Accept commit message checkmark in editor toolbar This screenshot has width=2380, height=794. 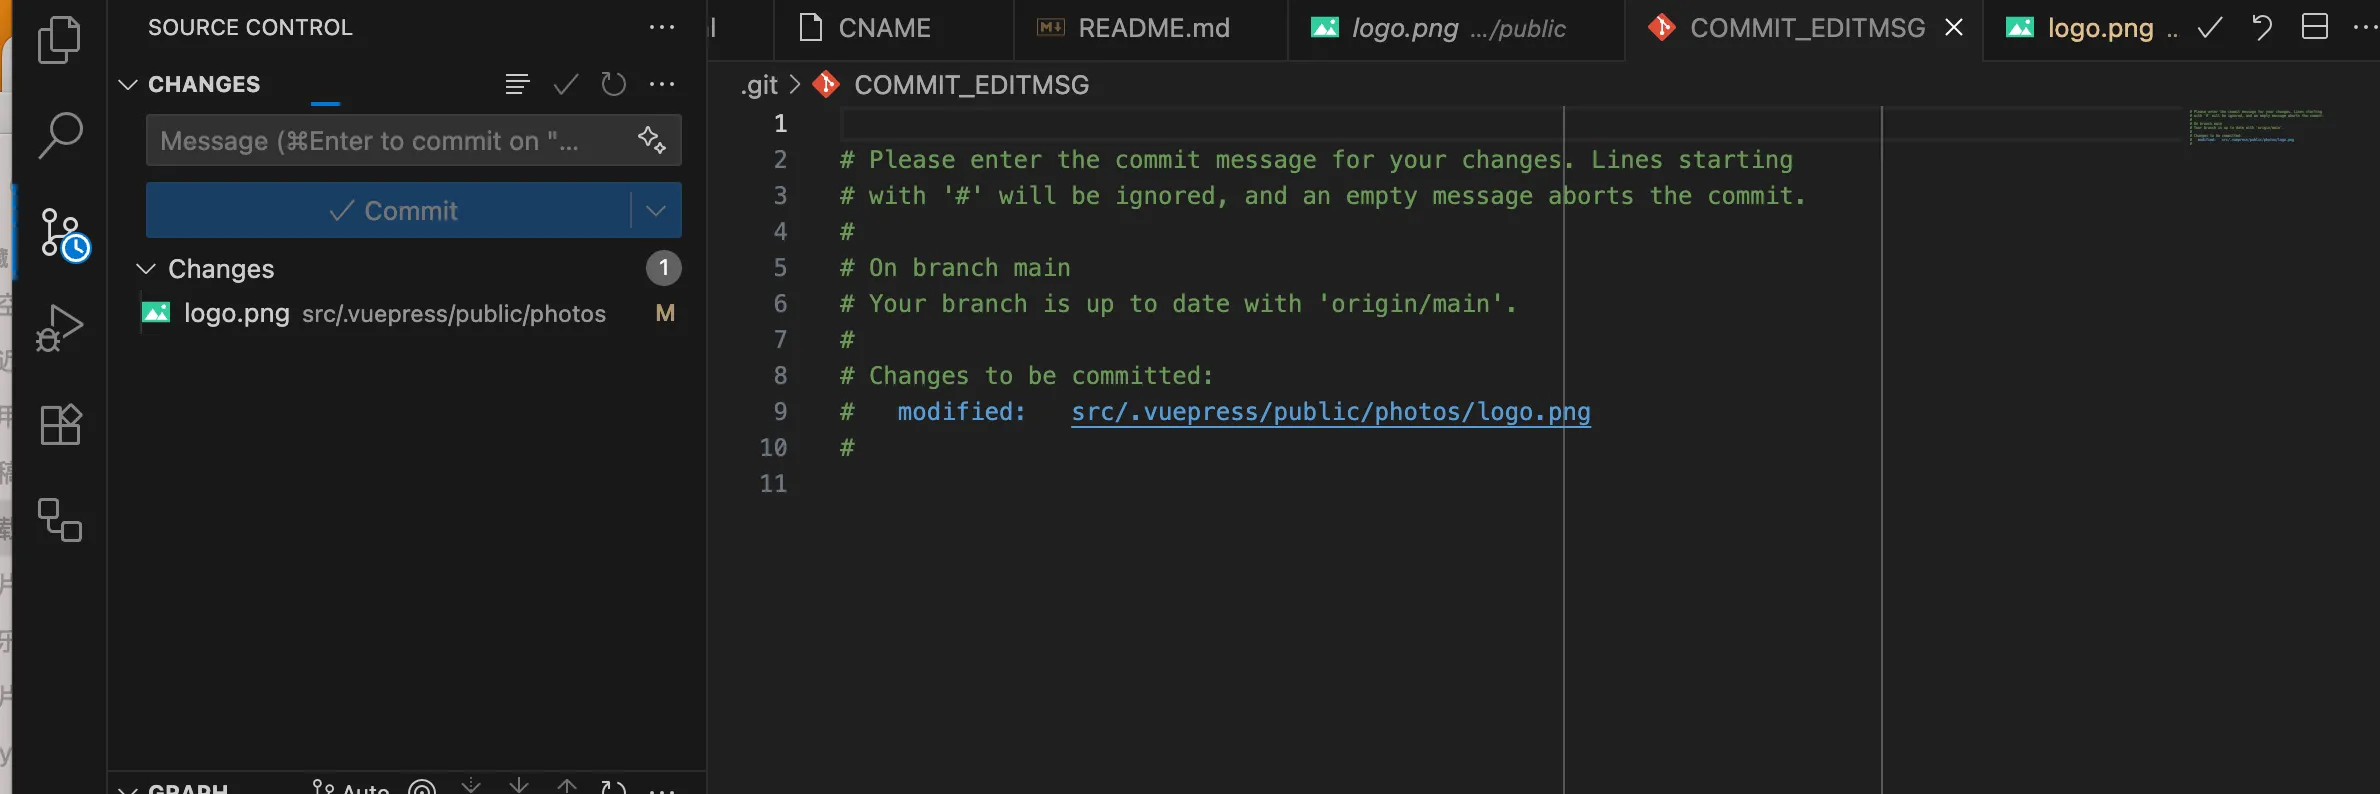[2210, 27]
